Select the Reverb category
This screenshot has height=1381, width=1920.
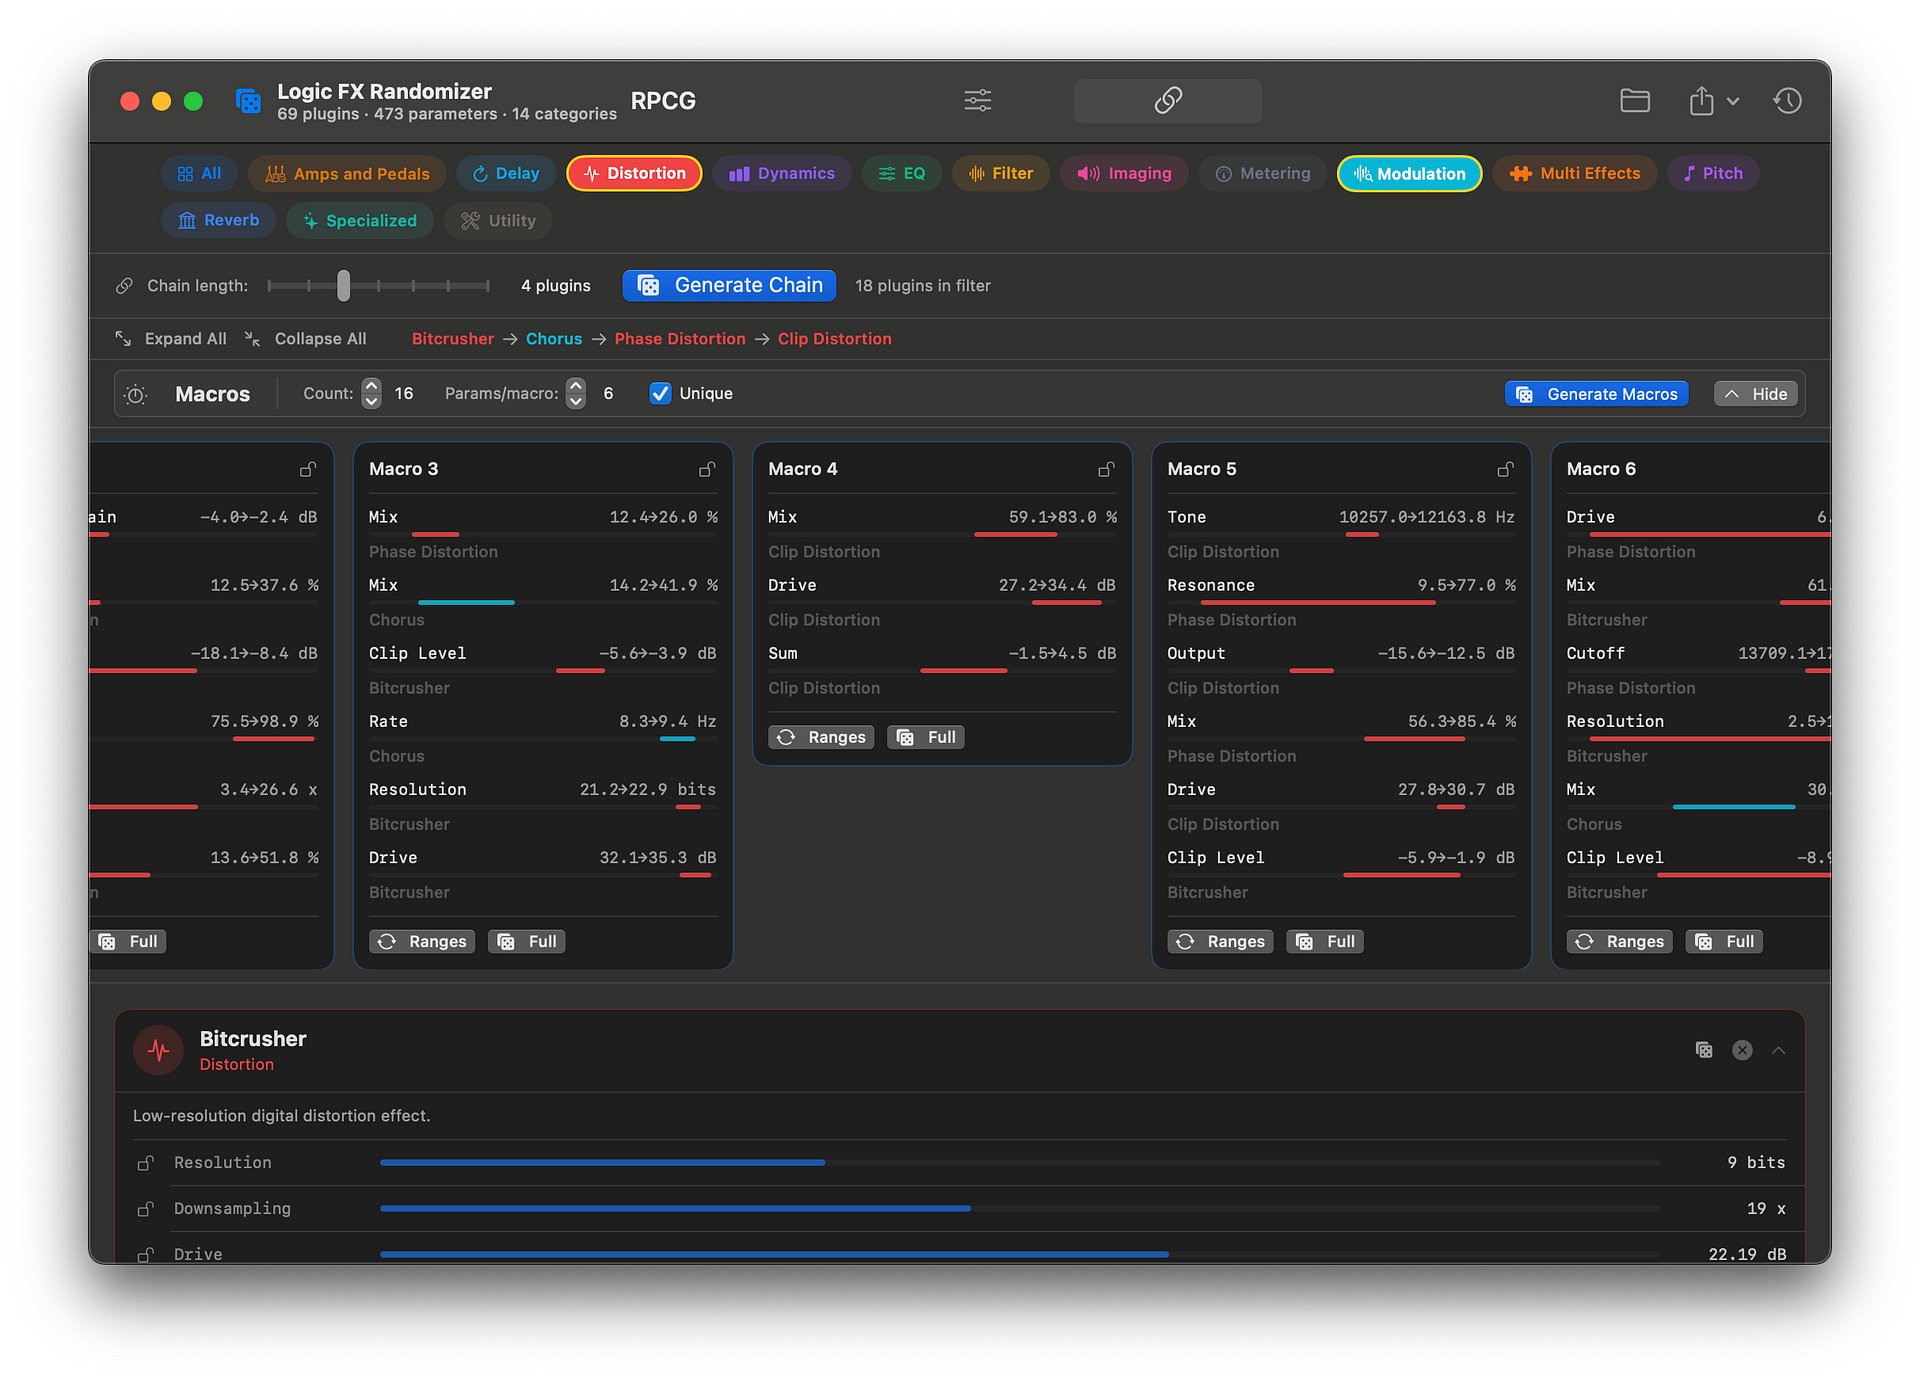(218, 220)
